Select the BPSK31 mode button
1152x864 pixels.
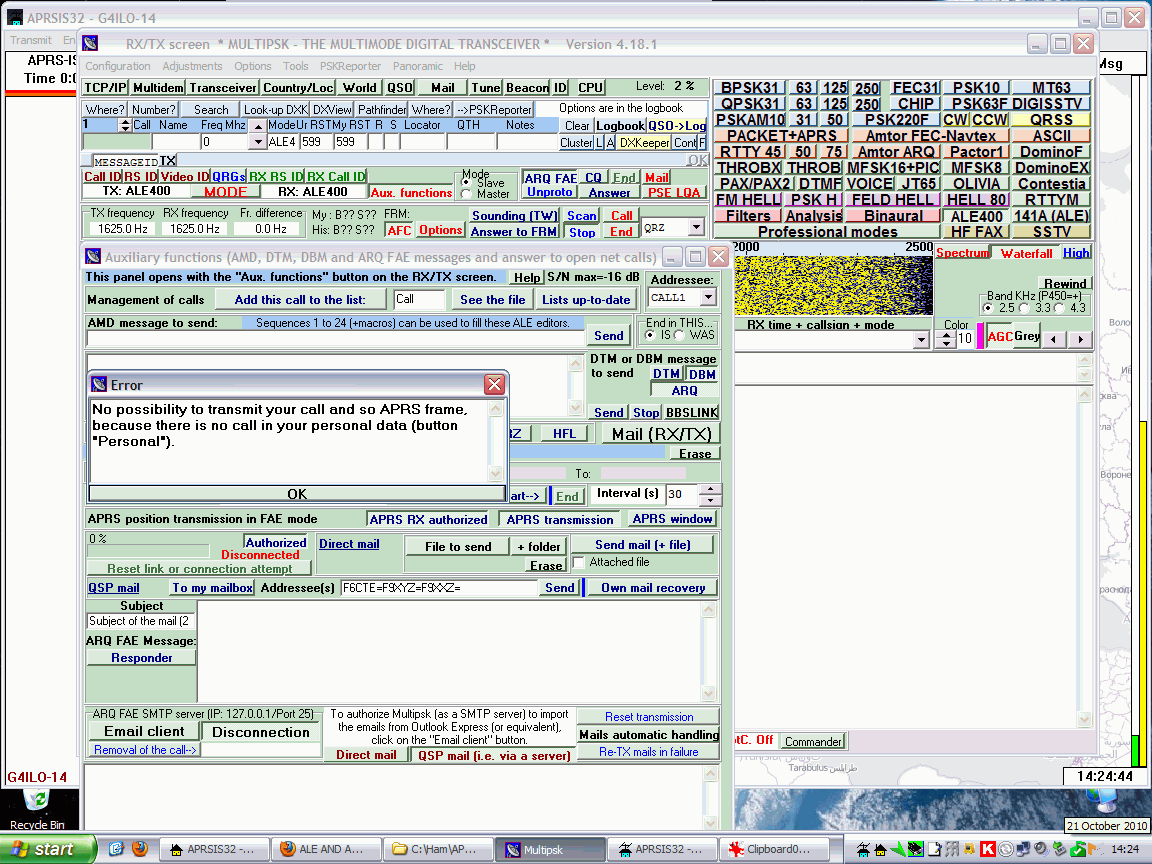(749, 88)
